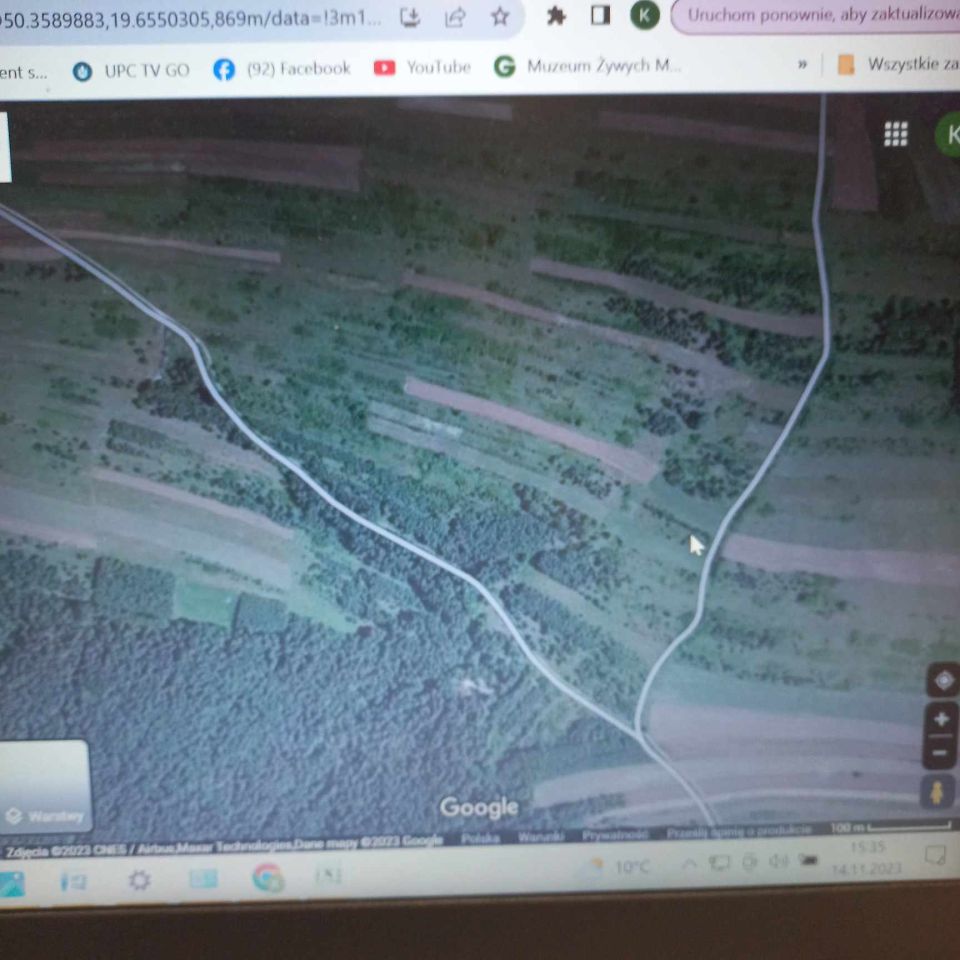This screenshot has width=960, height=960.
Task: Click the zoom out minus control on the map
Action: point(940,751)
